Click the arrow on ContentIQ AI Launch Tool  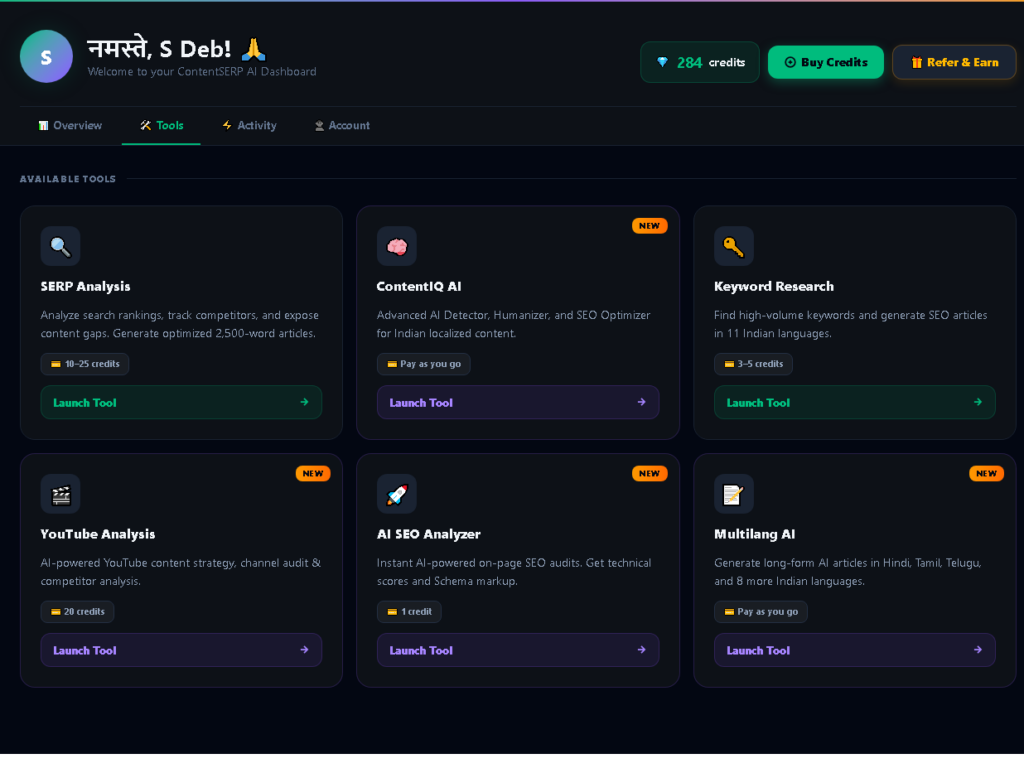click(641, 402)
